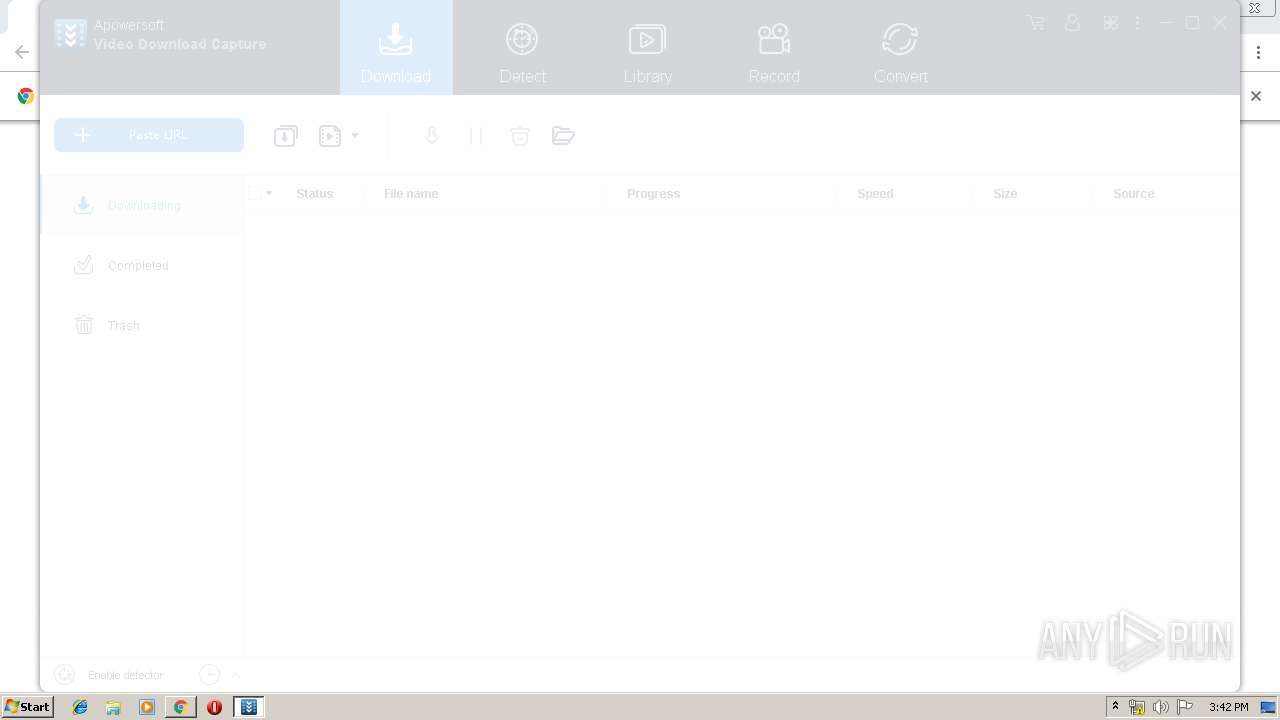Click the Apowersoft logo icon
This screenshot has width=1280, height=720.
point(70,34)
